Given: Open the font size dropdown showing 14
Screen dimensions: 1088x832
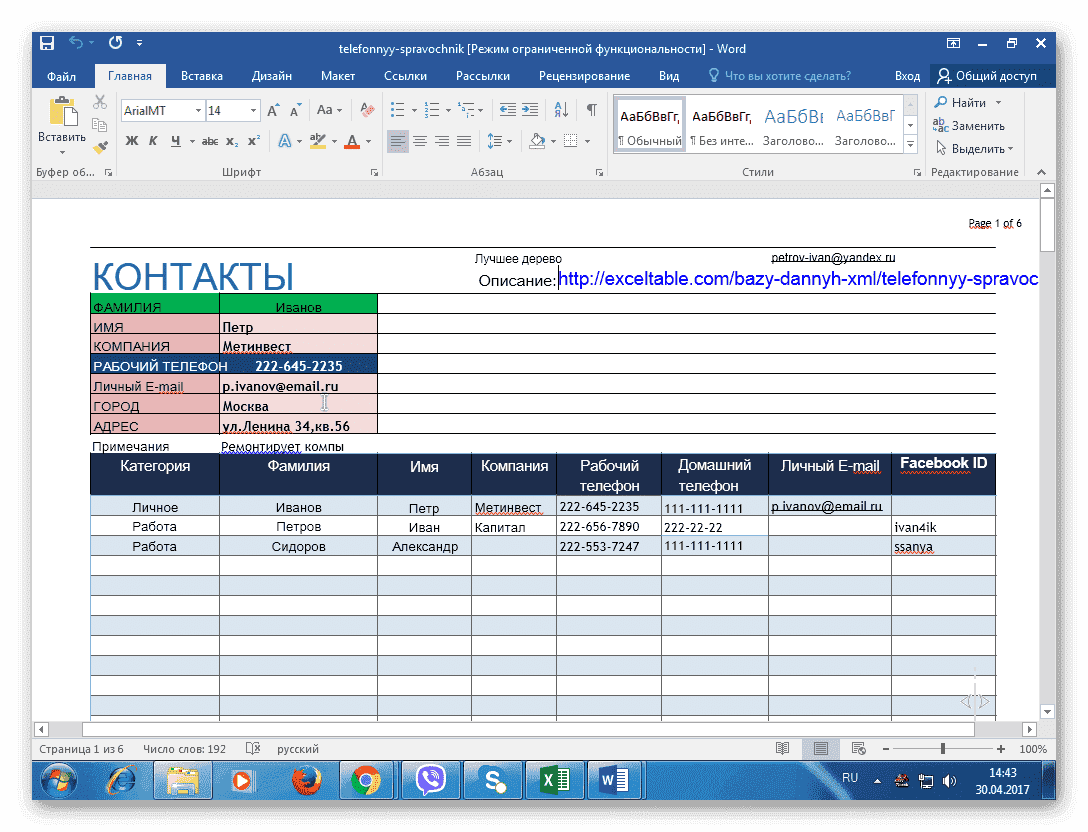Looking at the screenshot, I should point(253,111).
